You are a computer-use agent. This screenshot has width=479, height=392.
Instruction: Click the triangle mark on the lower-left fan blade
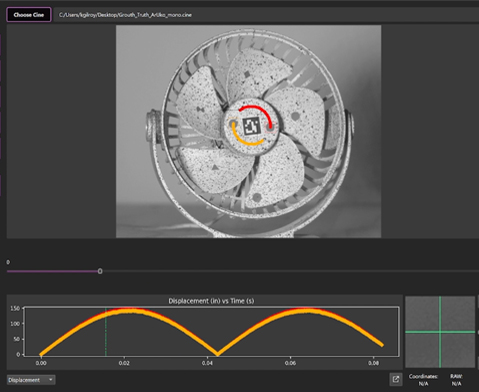point(215,167)
